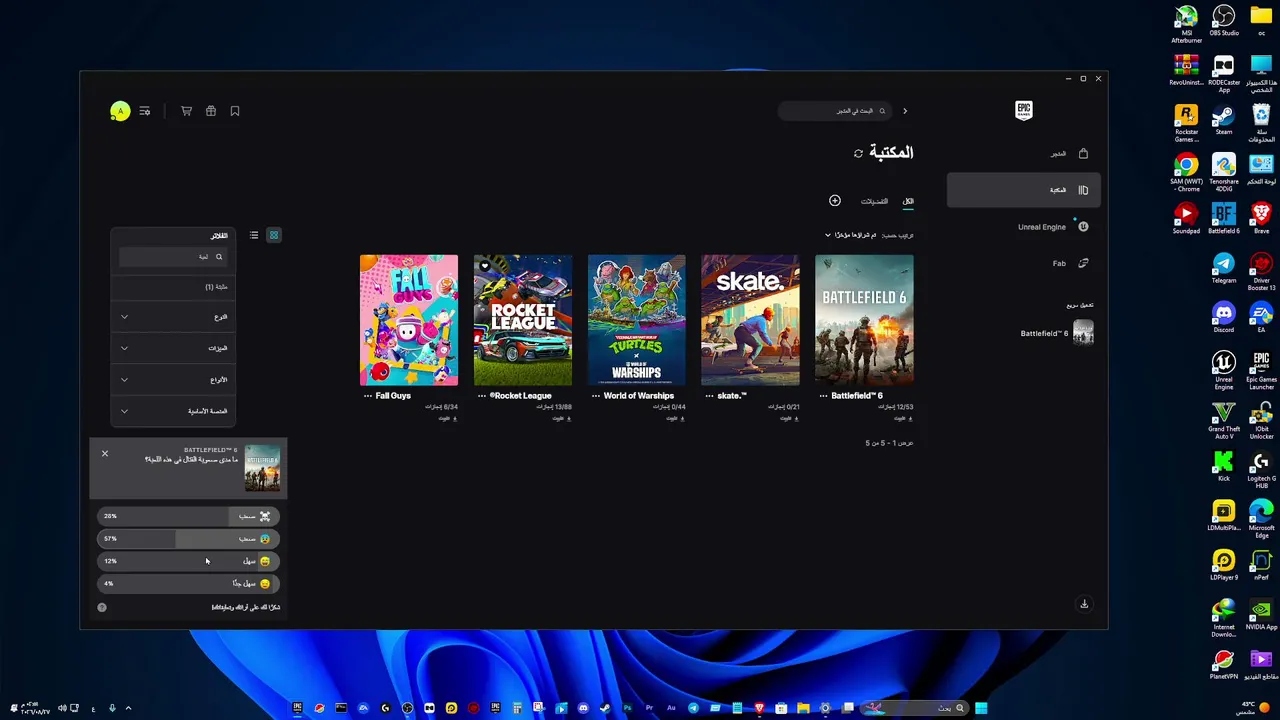Open Telegram desktop shortcut
Screen dimensions: 1280x720
click(x=1224, y=268)
